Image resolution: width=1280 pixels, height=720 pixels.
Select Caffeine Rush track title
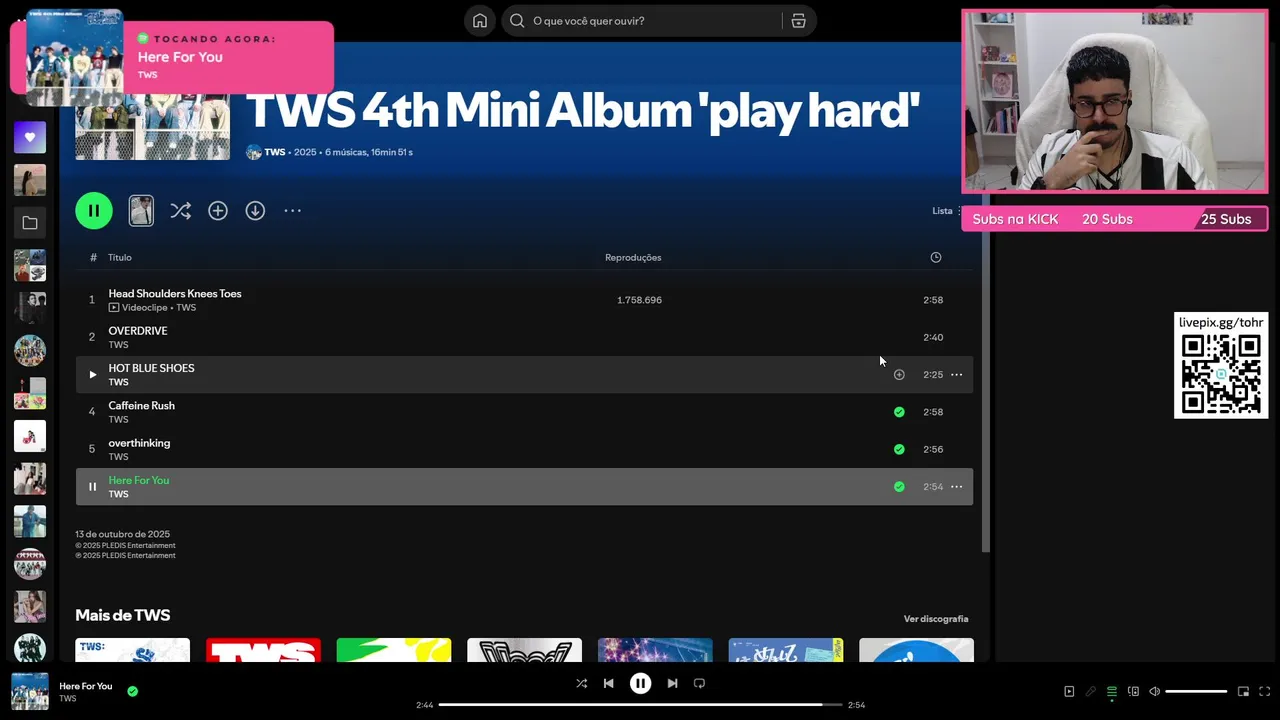141,406
